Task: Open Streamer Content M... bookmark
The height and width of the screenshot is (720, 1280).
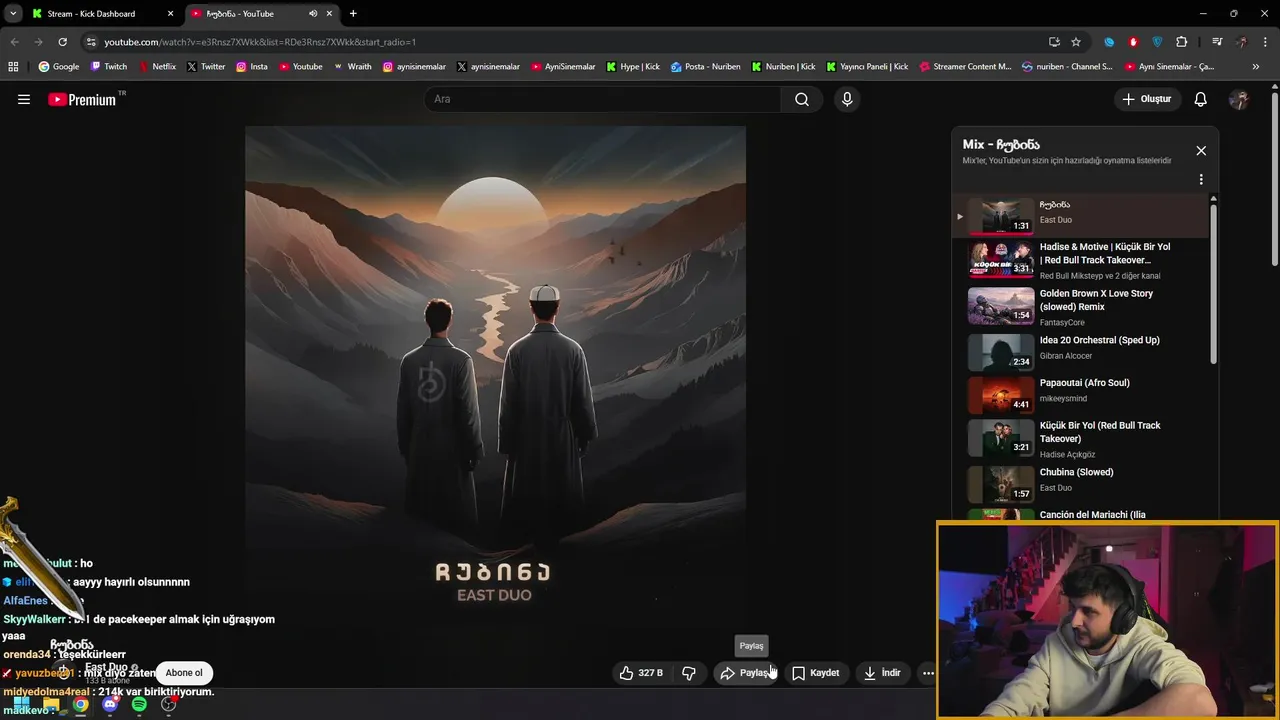Action: tap(965, 67)
